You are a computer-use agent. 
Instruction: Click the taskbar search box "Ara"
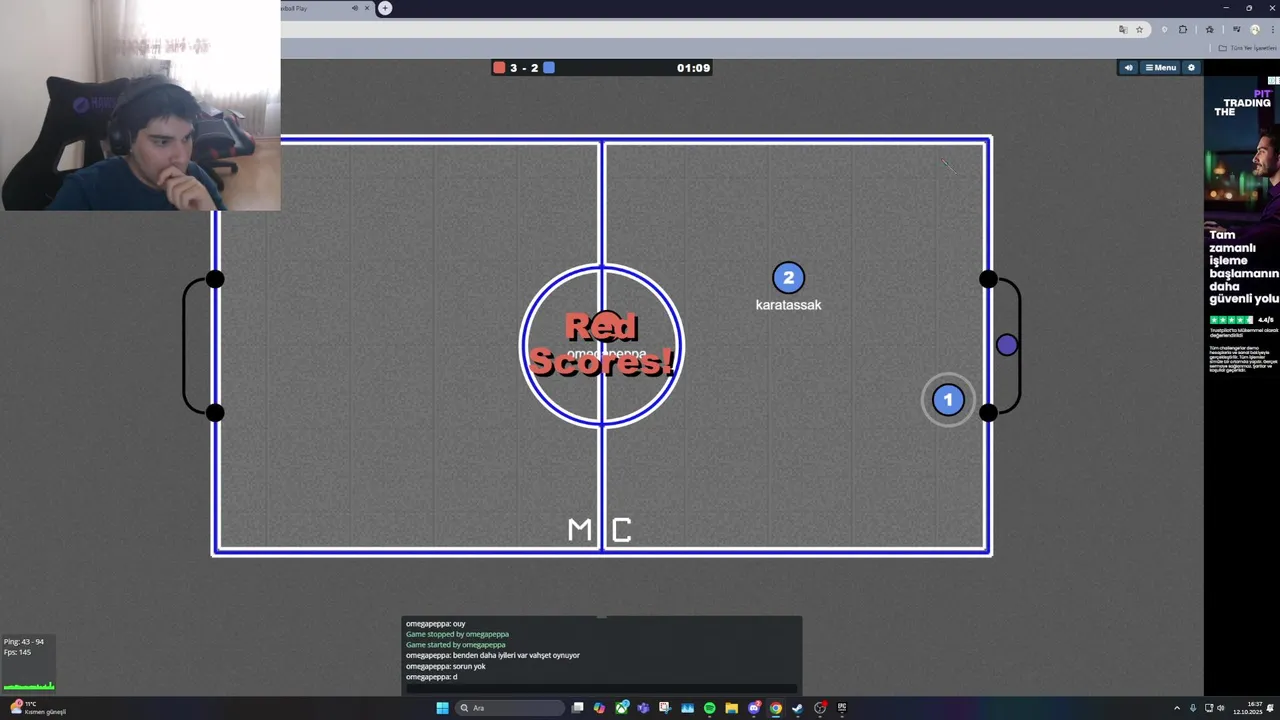(510, 708)
